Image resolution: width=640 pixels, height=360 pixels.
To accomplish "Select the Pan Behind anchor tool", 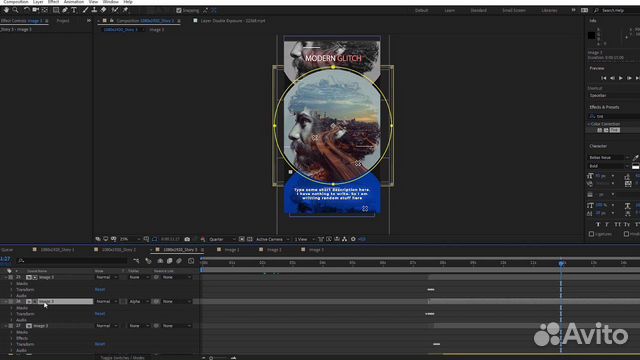I will point(44,10).
